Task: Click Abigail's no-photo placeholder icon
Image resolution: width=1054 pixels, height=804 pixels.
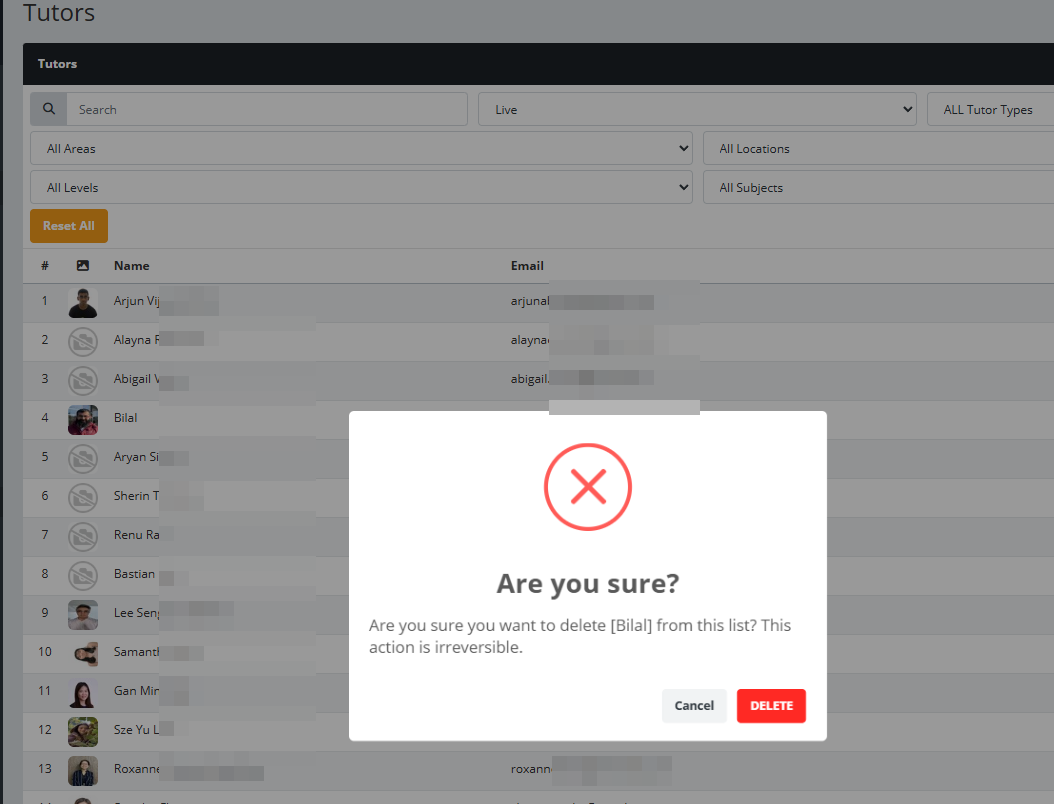Action: click(83, 380)
